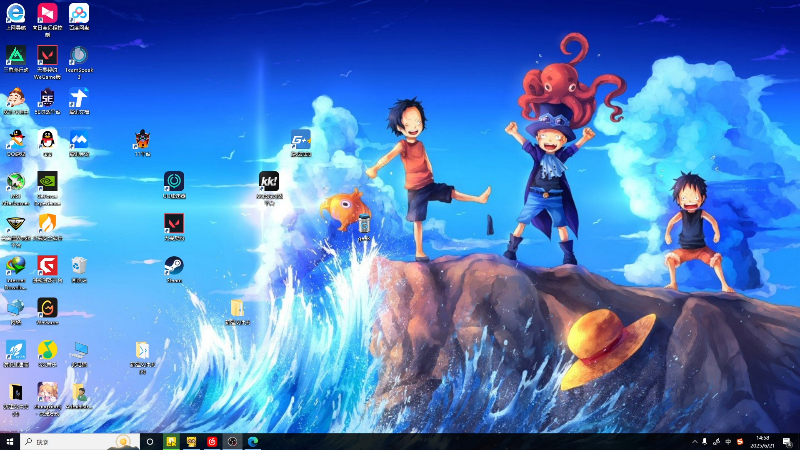
Task: Open Cortana circle button on taskbar
Action: point(150,441)
